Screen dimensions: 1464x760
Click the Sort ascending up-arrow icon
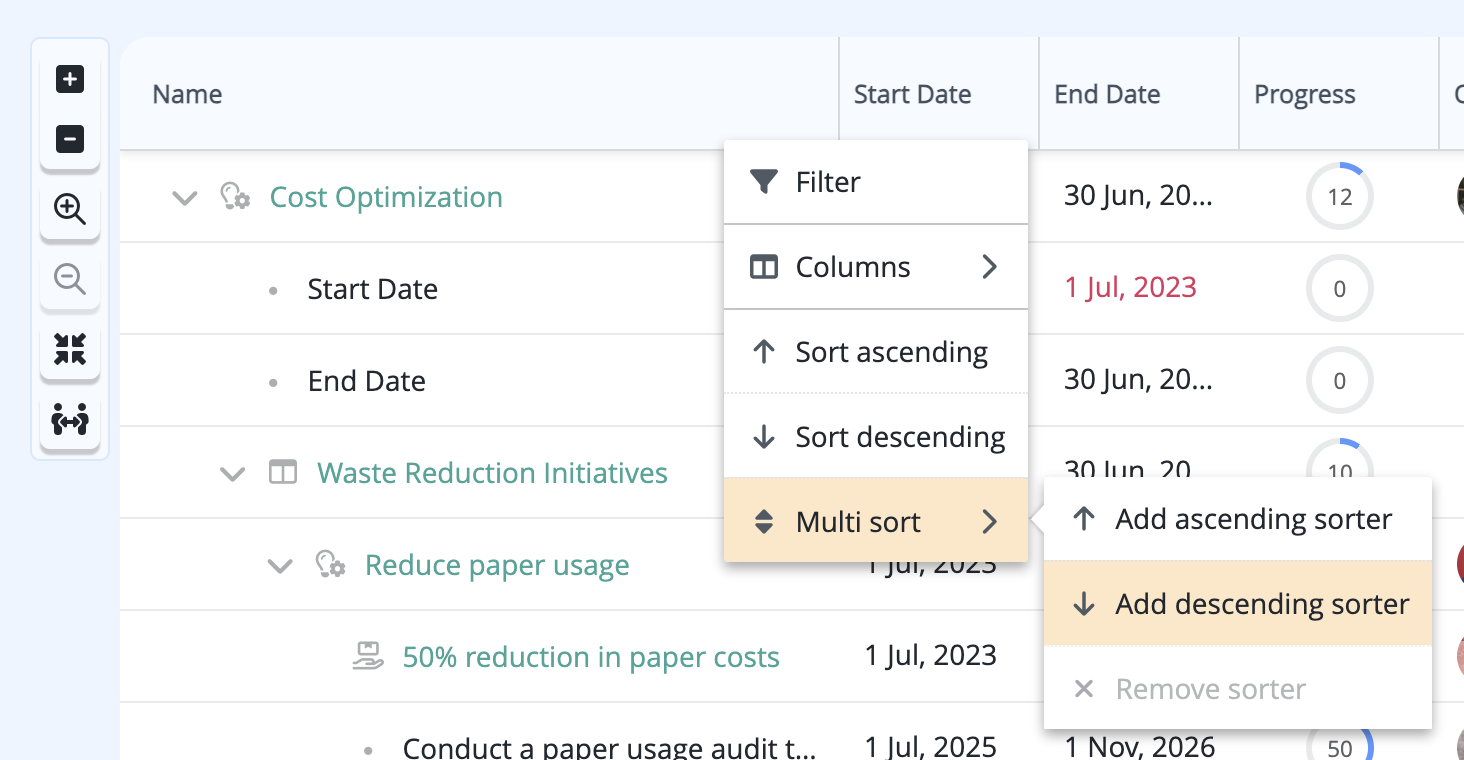pyautogui.click(x=764, y=352)
